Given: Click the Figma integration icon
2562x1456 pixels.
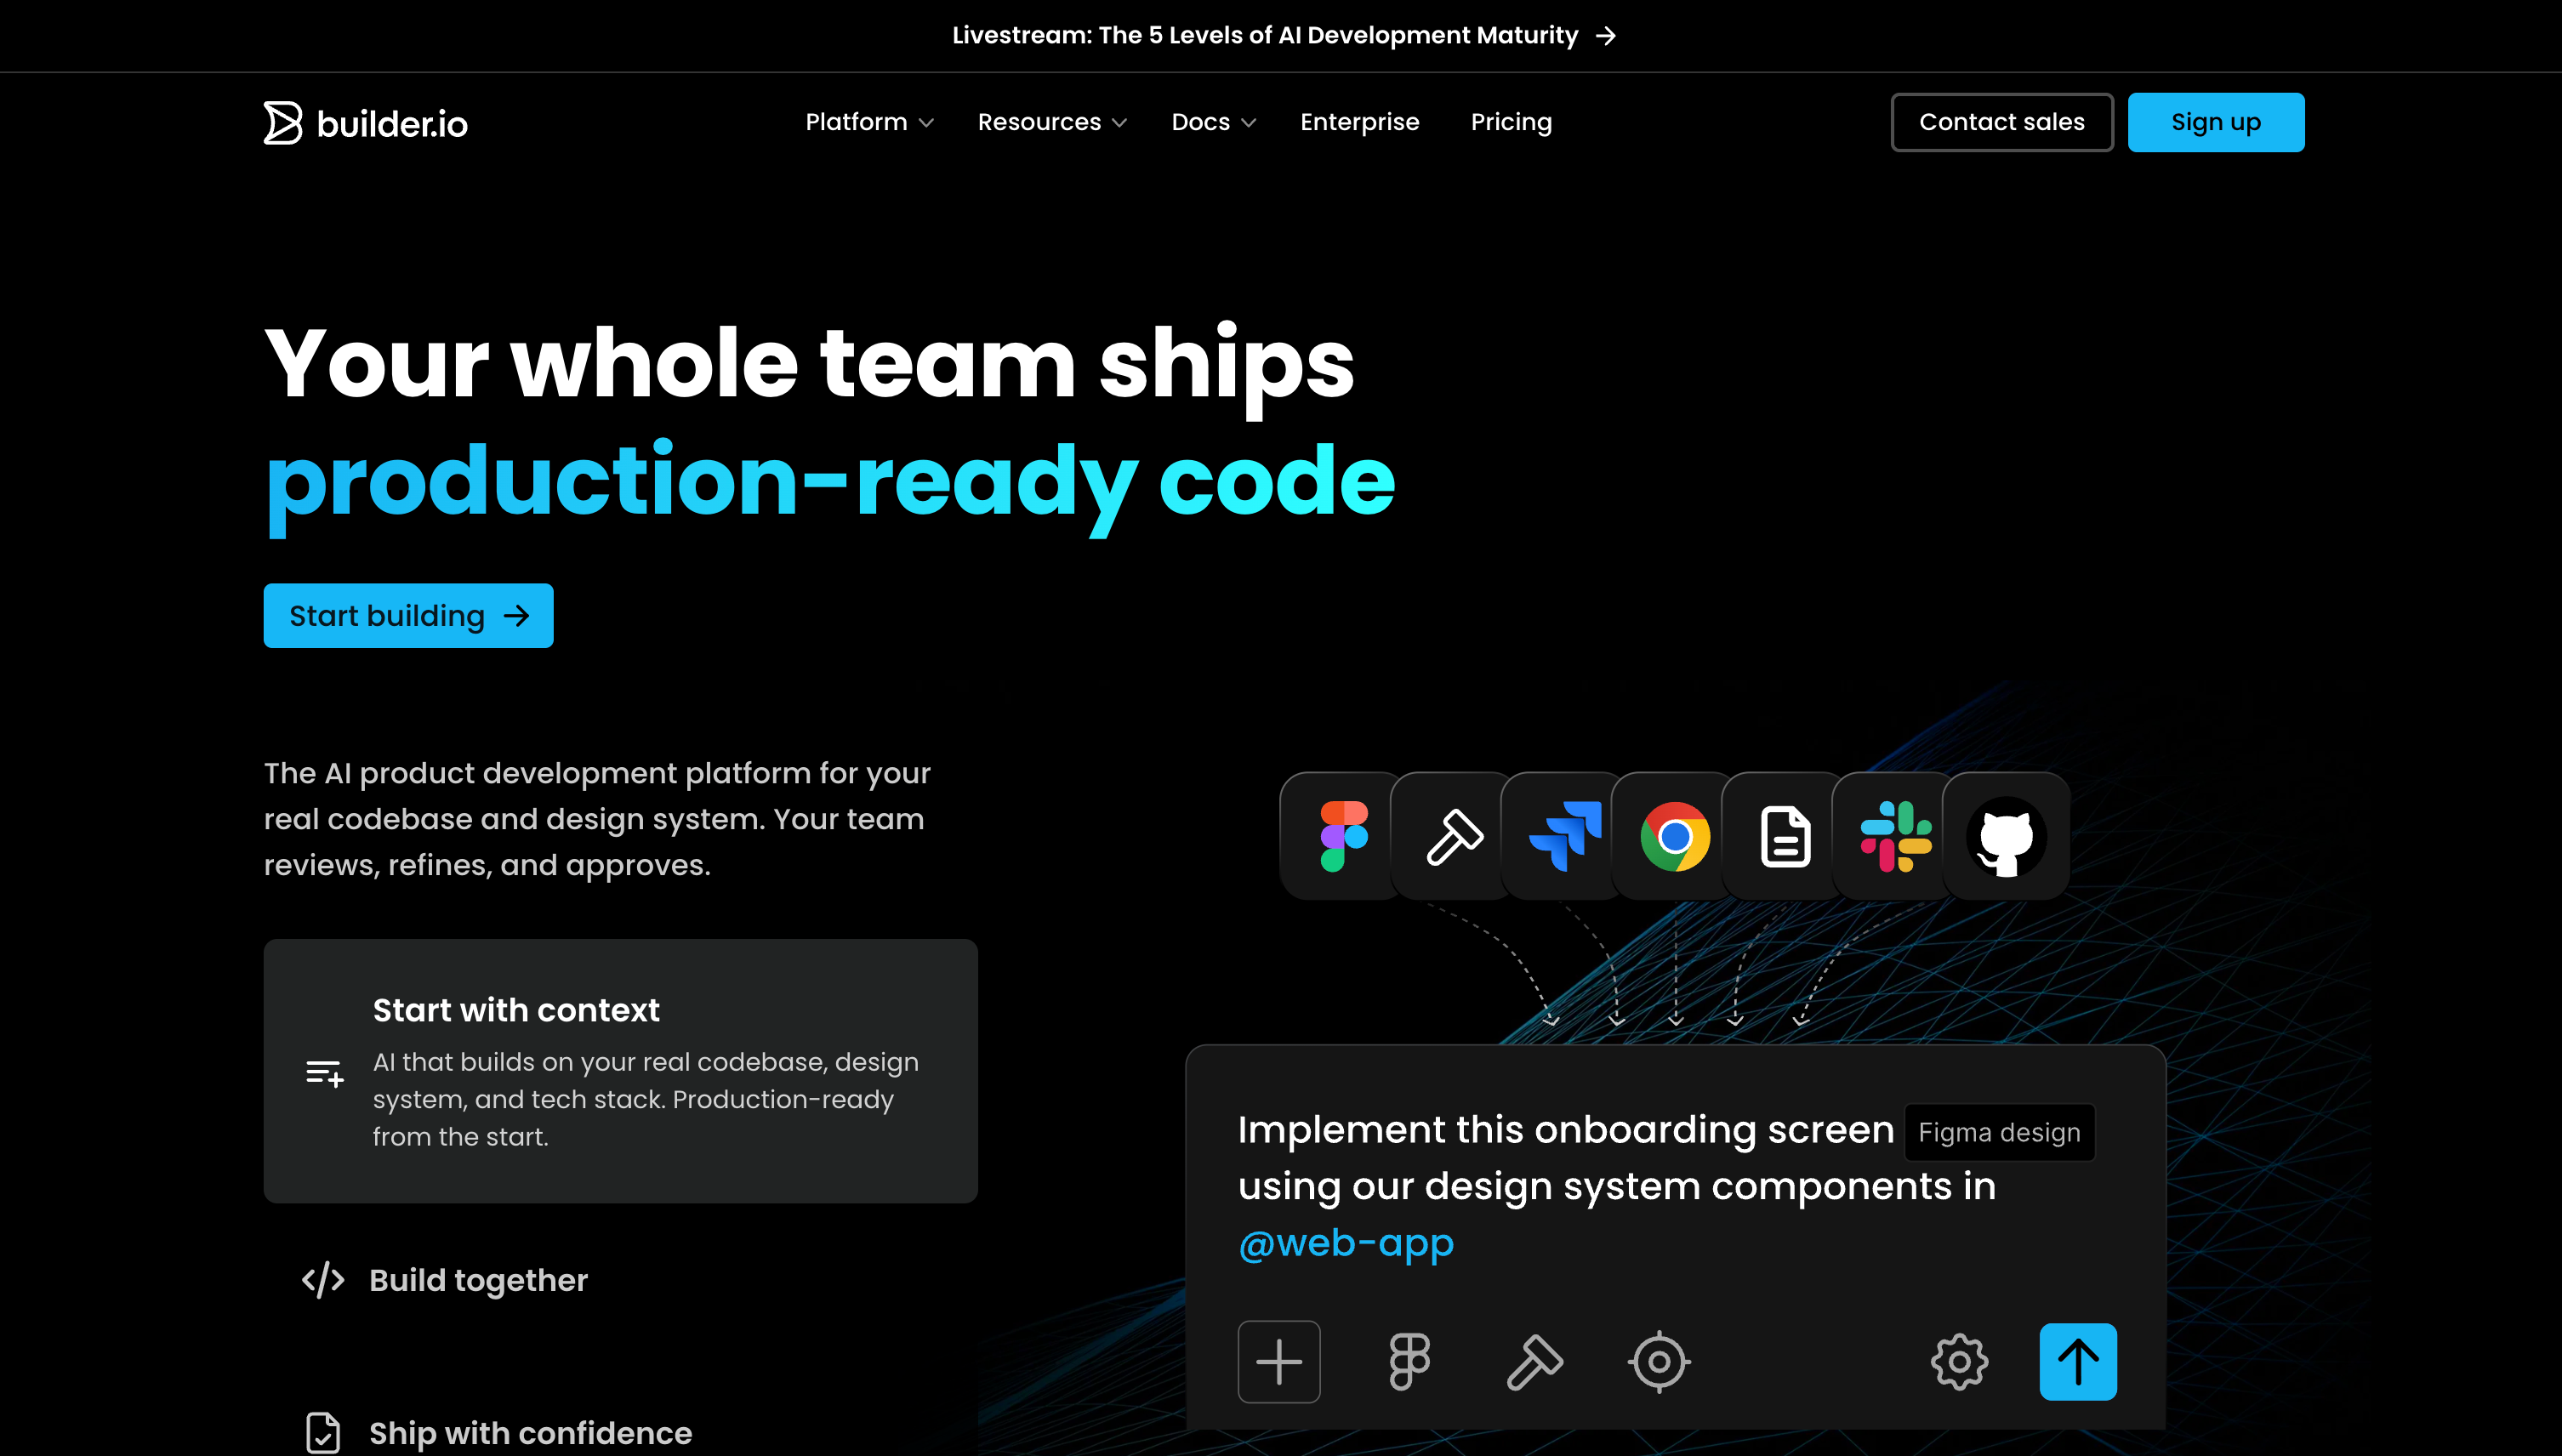Looking at the screenshot, I should coord(1343,836).
